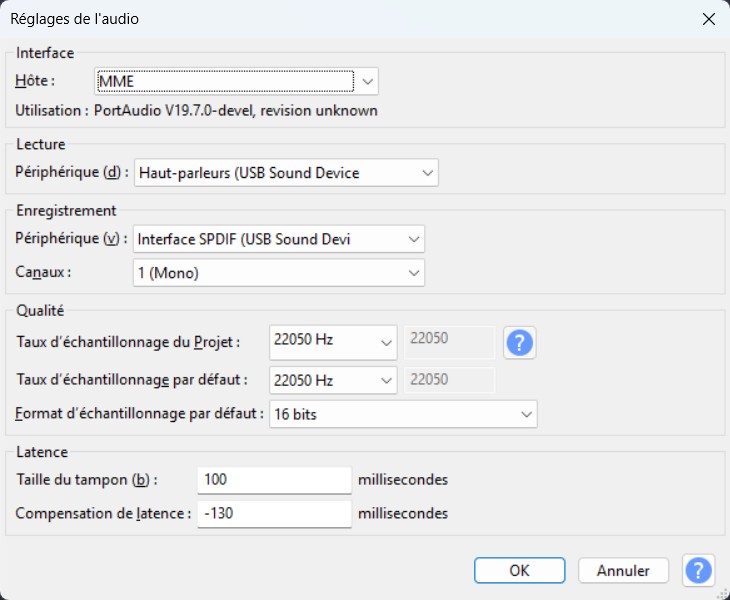Click the Annuler button
Viewport: 730px width, 600px height.
click(x=623, y=570)
